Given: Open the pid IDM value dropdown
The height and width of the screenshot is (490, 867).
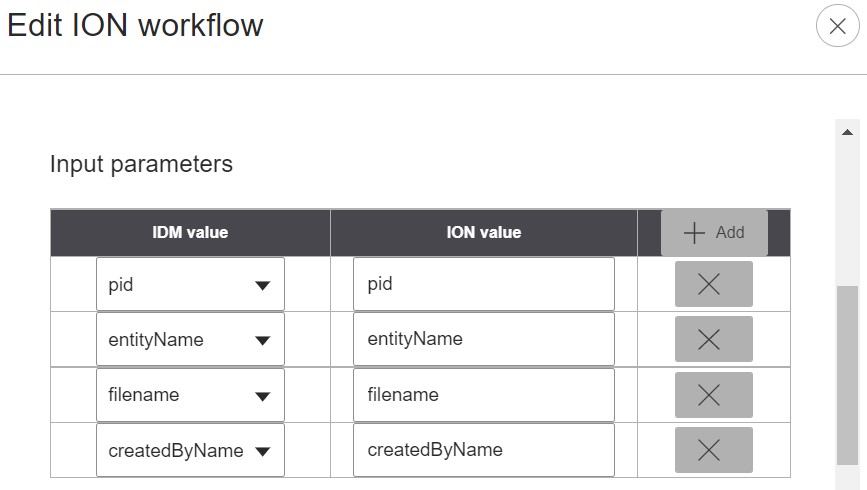Looking at the screenshot, I should 190,285.
